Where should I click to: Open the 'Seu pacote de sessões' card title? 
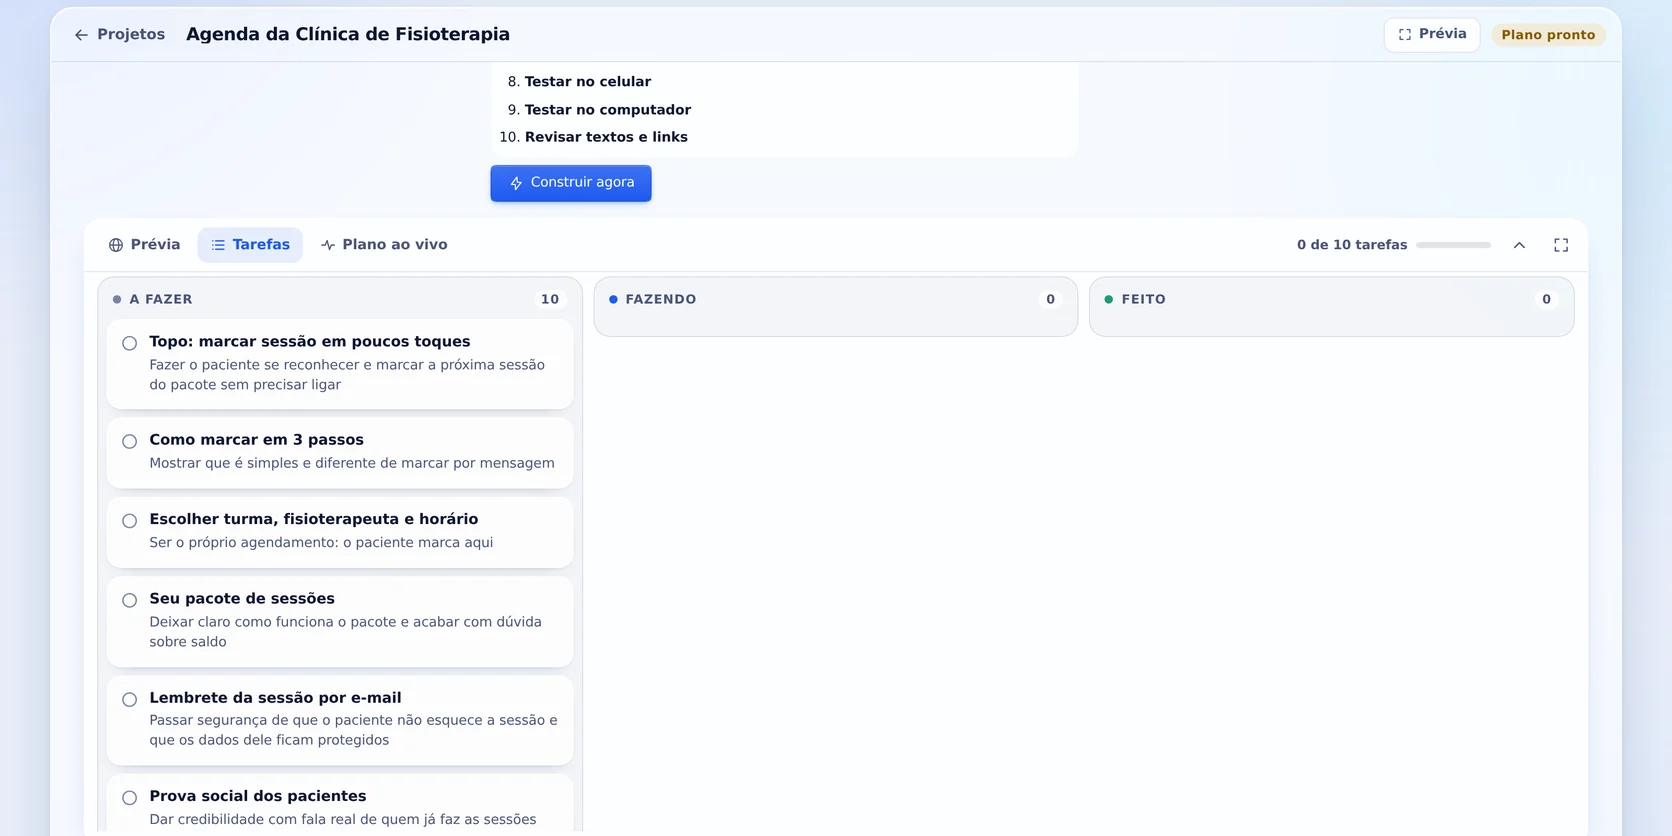pyautogui.click(x=242, y=599)
